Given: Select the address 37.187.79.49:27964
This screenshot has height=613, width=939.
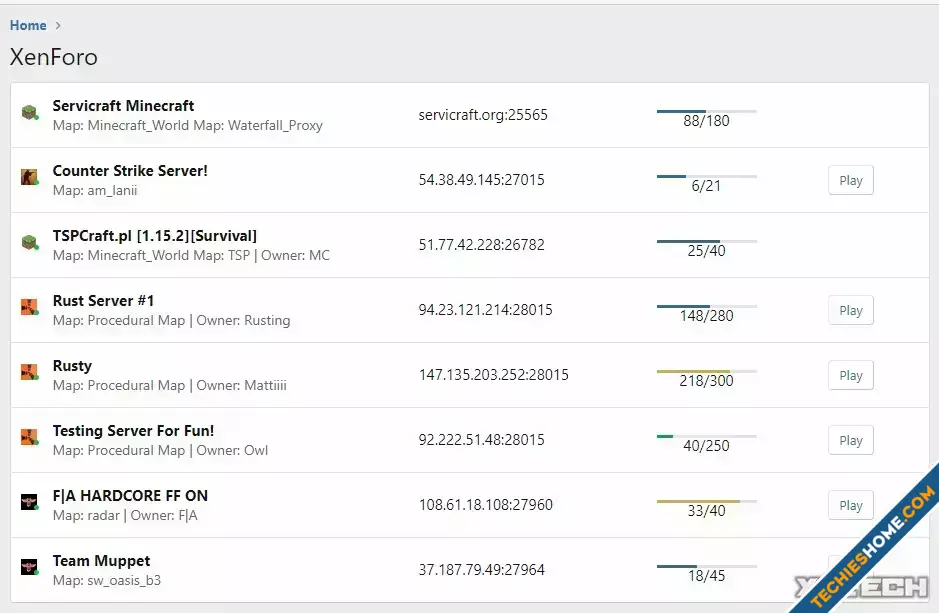Looking at the screenshot, I should [481, 569].
